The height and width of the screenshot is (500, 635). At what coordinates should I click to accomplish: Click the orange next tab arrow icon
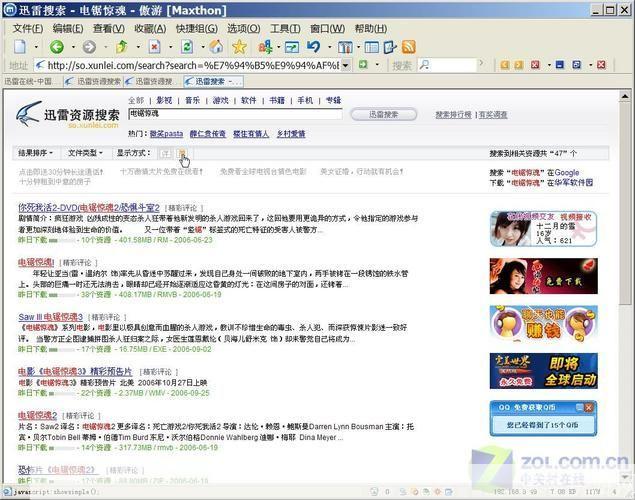519,65
